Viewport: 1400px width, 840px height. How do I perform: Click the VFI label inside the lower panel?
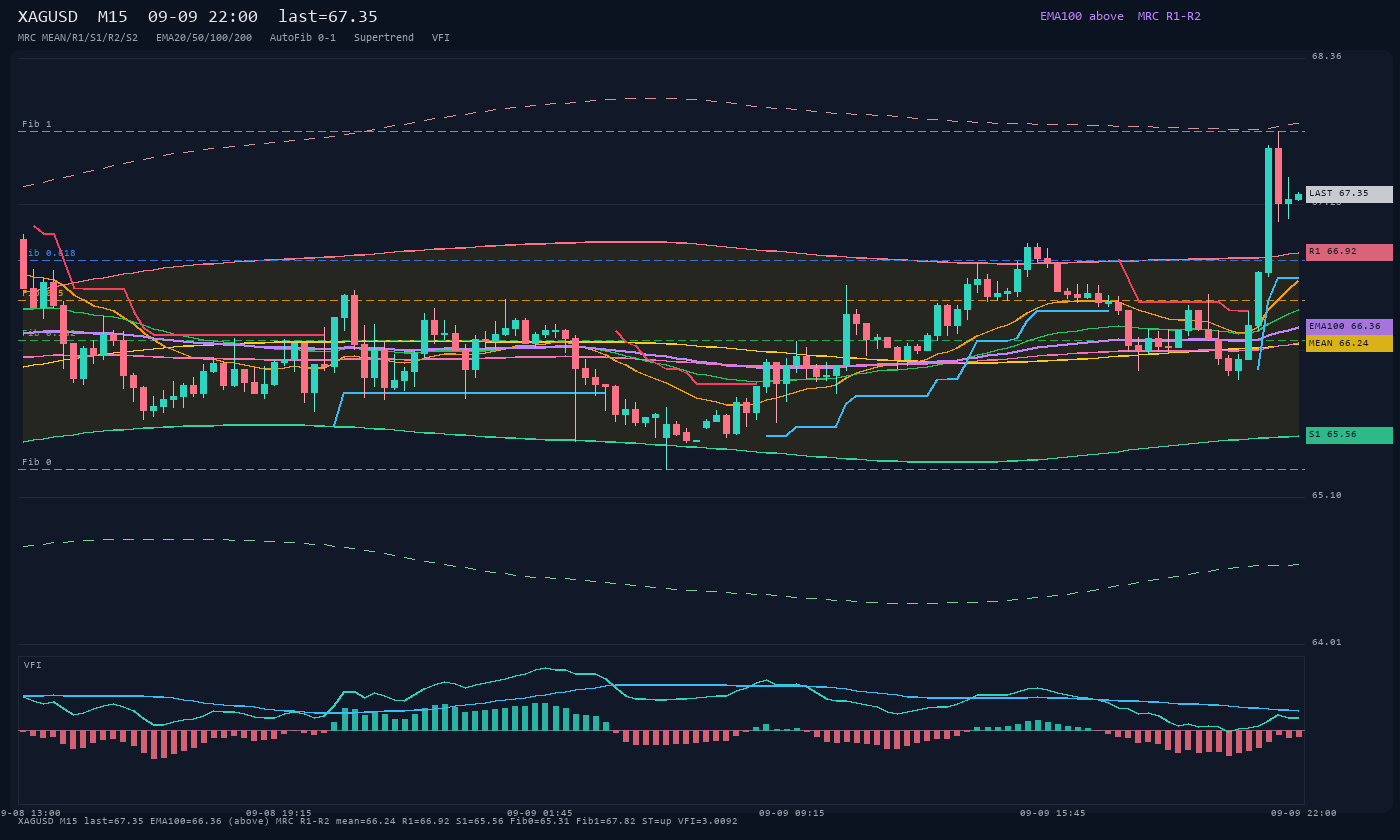[33, 665]
